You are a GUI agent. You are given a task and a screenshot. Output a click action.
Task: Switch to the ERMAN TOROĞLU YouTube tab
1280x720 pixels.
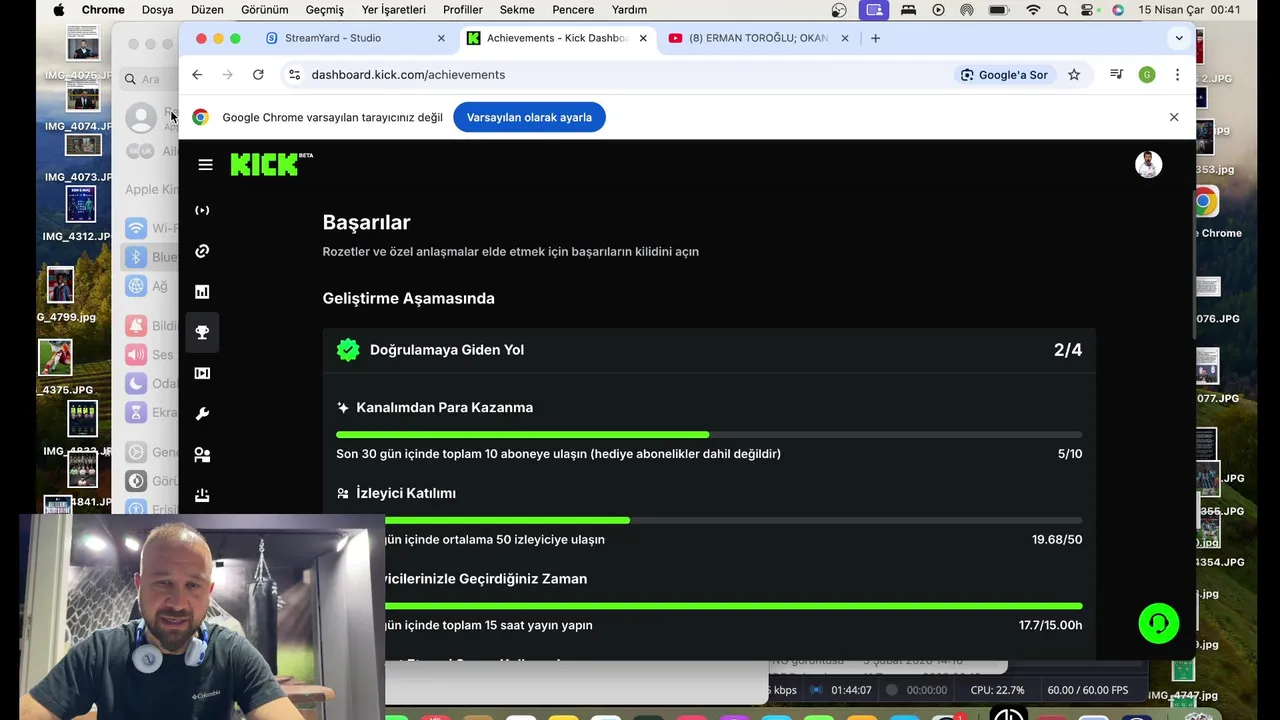(x=758, y=38)
